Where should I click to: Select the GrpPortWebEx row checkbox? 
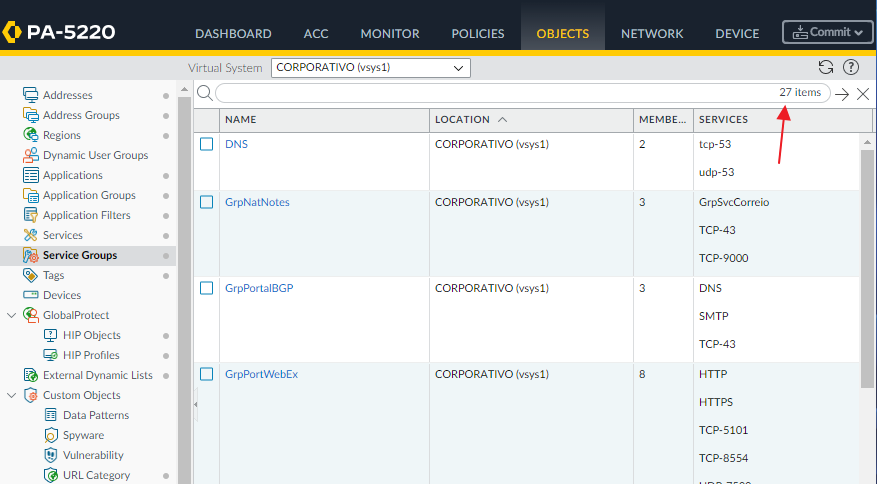point(207,374)
